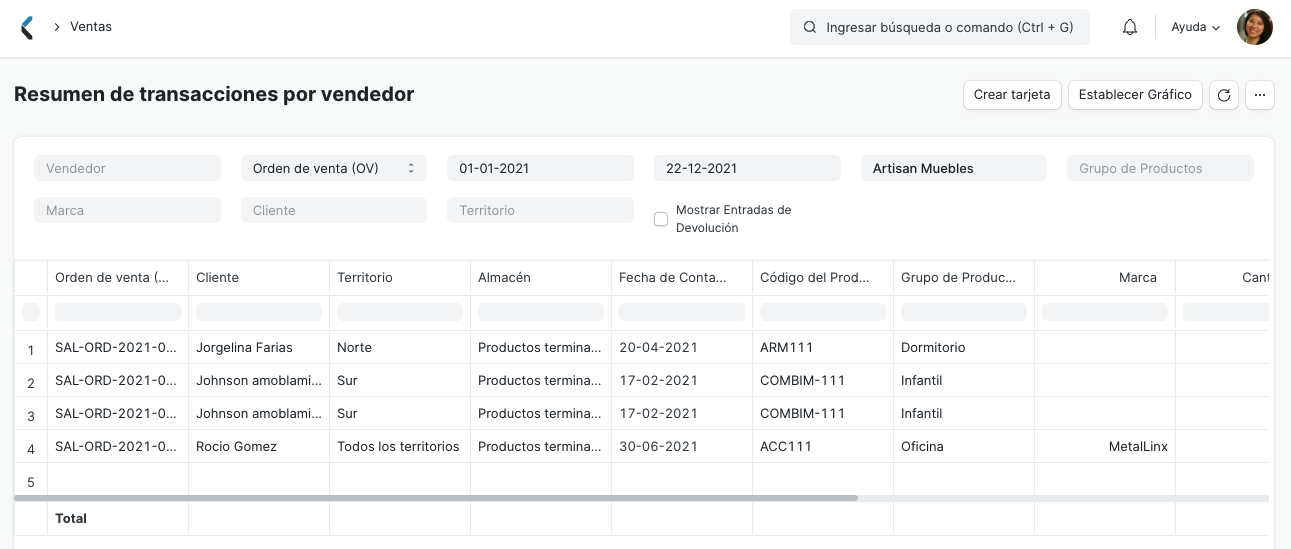Click the Establecer Gráfico button
The image size is (1291, 549).
click(1135, 95)
